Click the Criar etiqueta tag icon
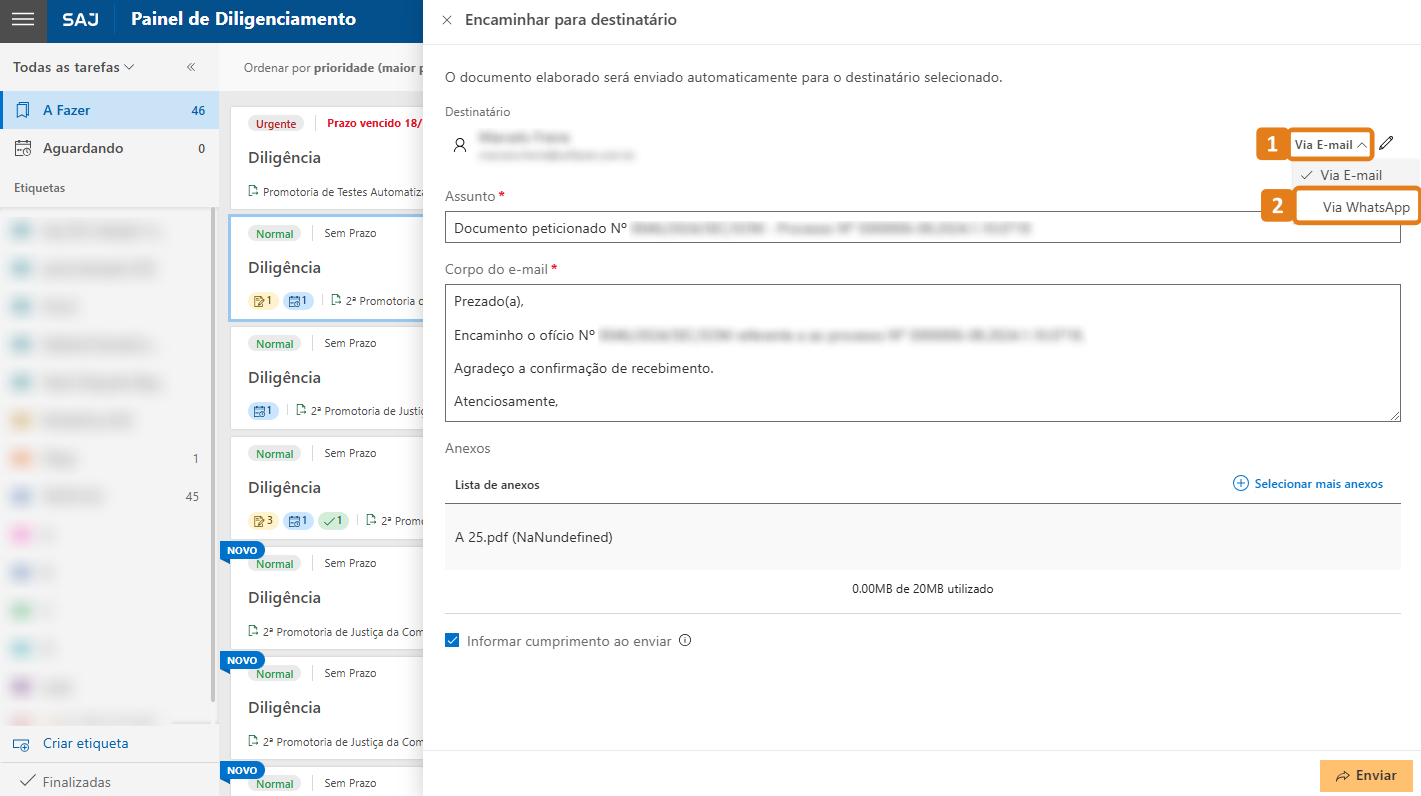Image resolution: width=1421 pixels, height=796 pixels. coord(22,743)
